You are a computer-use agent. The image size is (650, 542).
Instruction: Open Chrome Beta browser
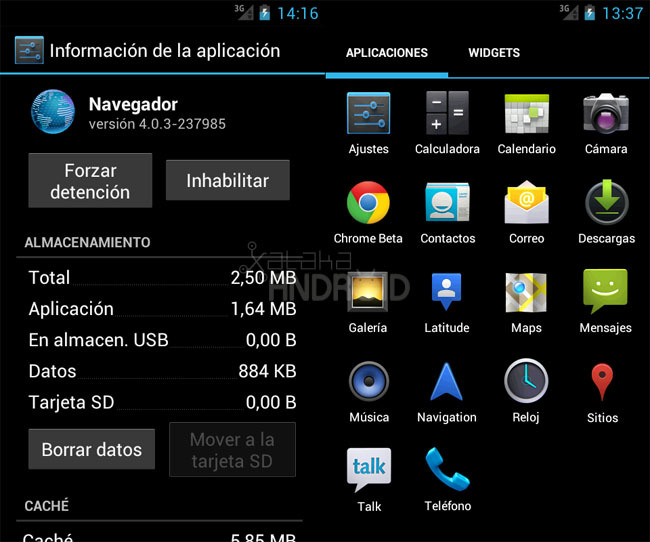coord(368,213)
